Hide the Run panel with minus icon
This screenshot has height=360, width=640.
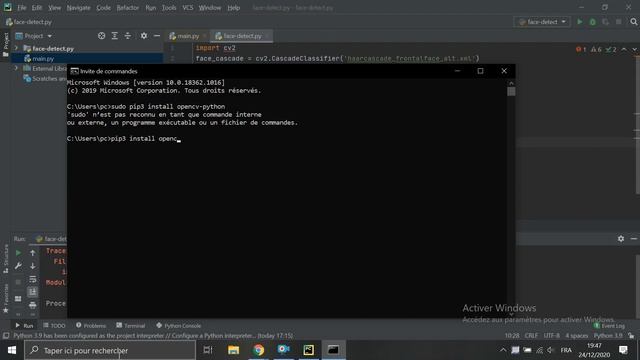coord(634,239)
